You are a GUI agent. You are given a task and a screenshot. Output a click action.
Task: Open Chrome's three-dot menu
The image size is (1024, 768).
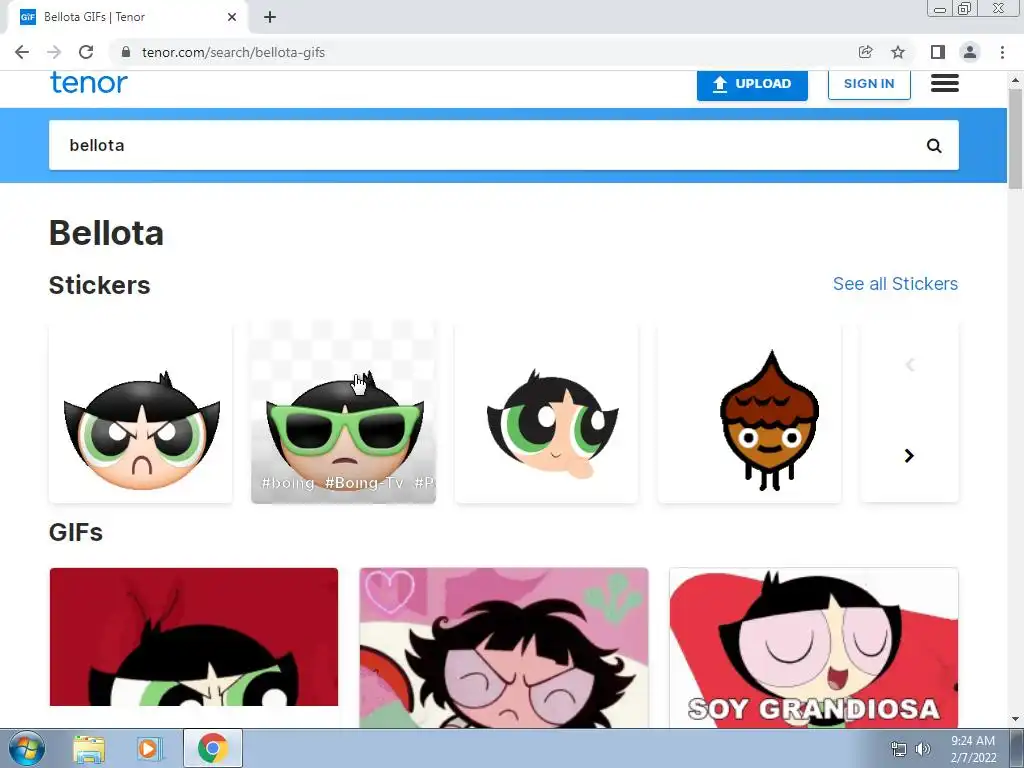pos(1002,52)
